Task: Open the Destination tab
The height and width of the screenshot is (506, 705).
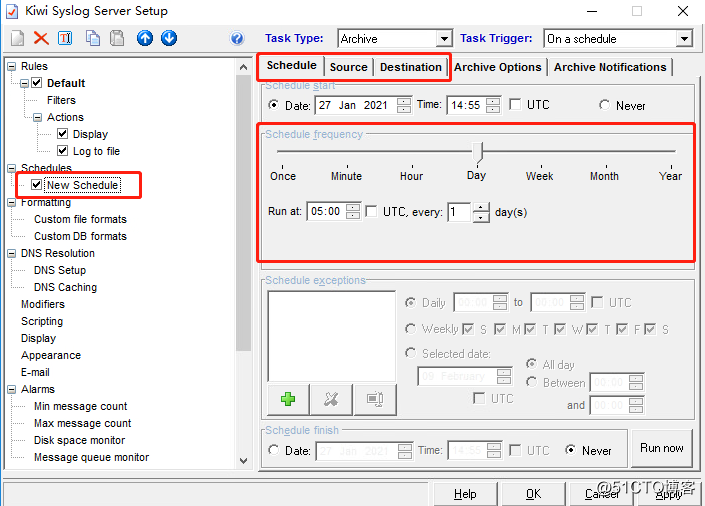Action: pos(411,67)
